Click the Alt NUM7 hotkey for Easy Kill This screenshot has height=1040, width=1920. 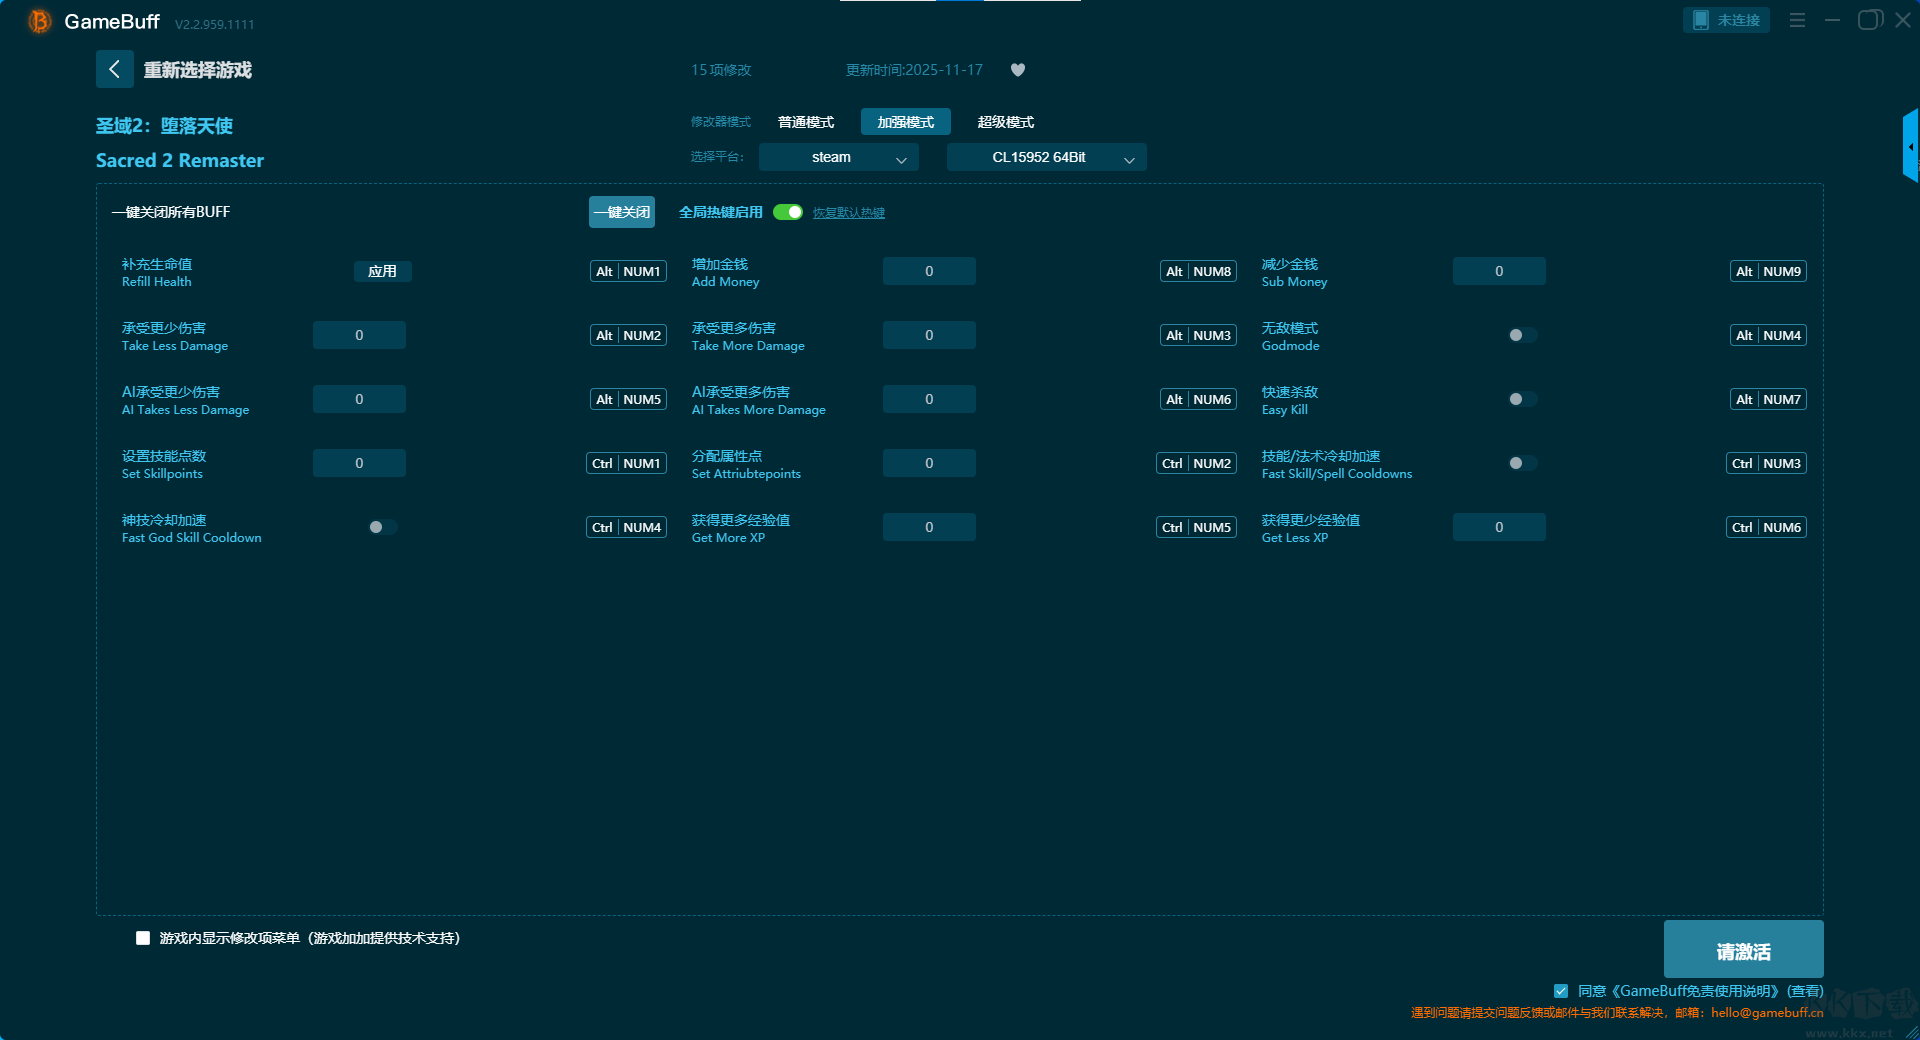[1768, 399]
